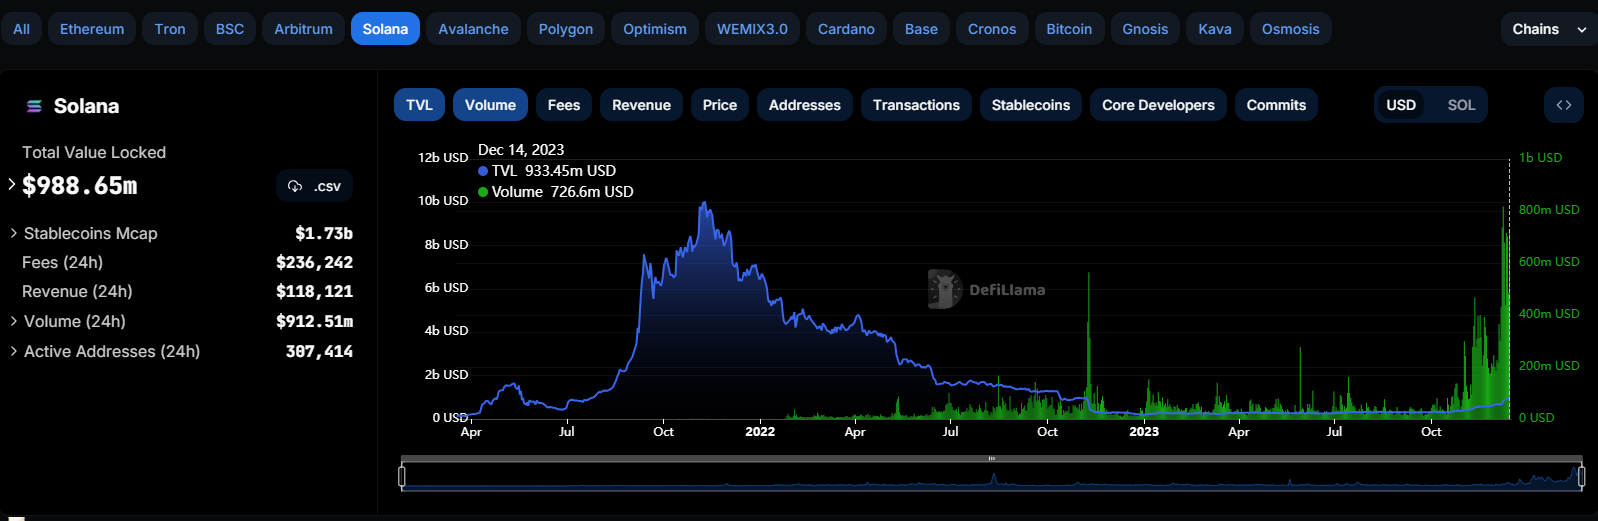The height and width of the screenshot is (521, 1598).
Task: Toggle off the Volume chart series
Action: (x=490, y=105)
